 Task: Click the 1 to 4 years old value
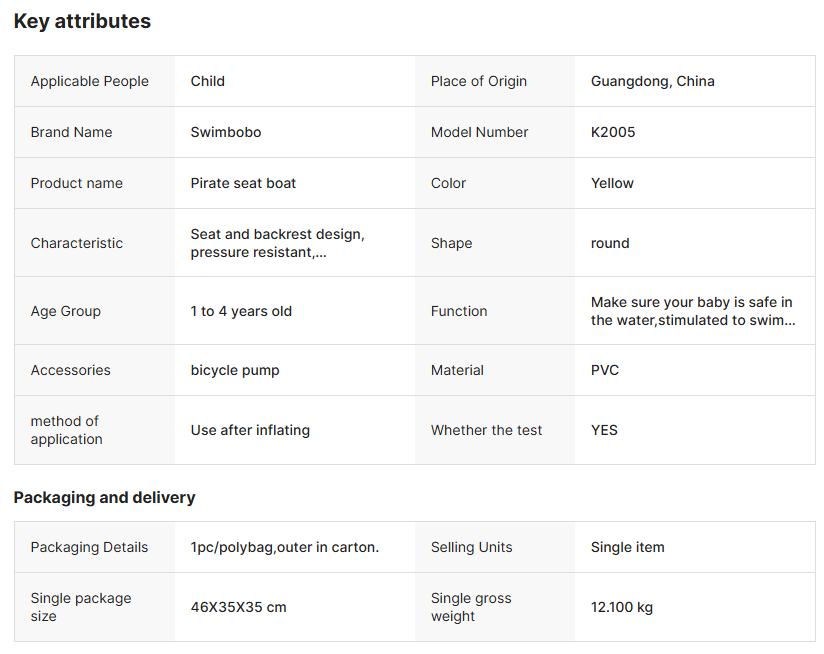[241, 311]
